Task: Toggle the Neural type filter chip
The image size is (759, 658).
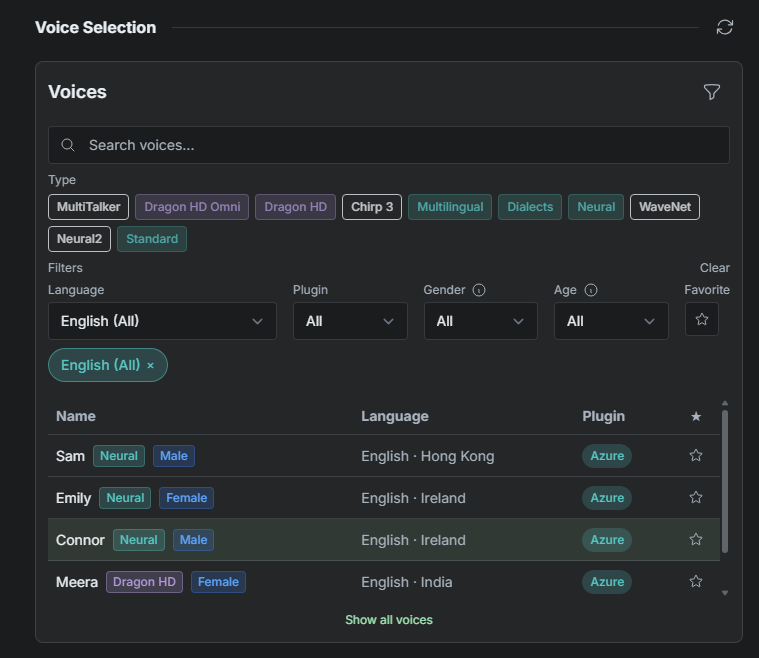Action: [x=596, y=207]
